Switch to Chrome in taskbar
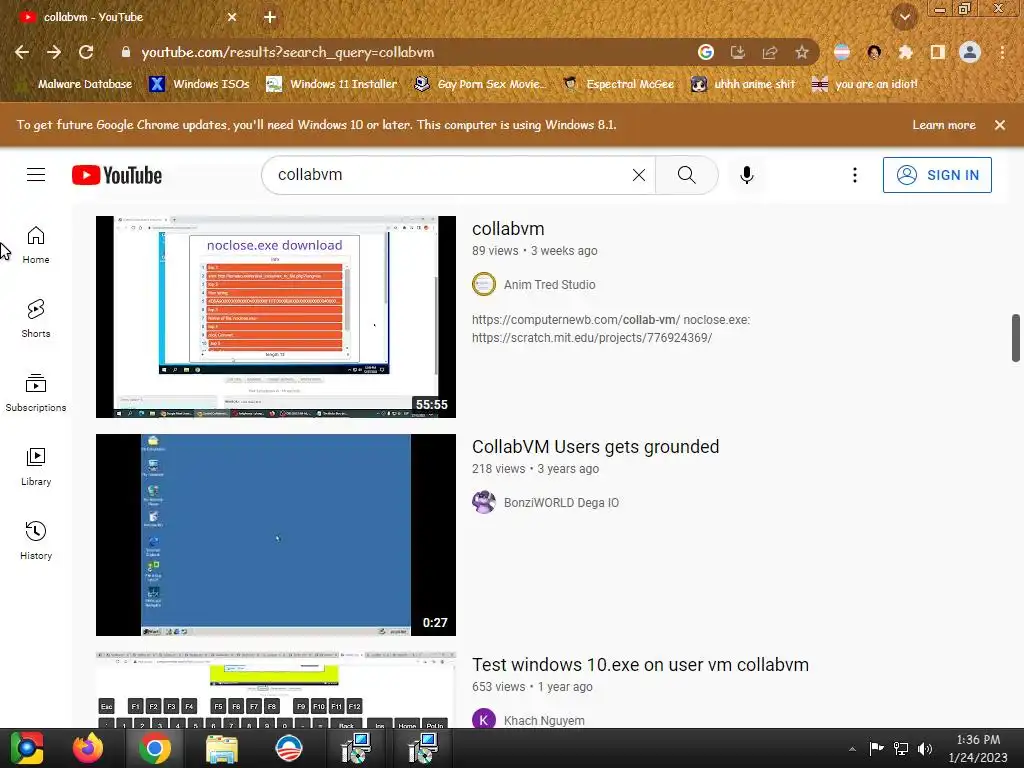 point(155,748)
